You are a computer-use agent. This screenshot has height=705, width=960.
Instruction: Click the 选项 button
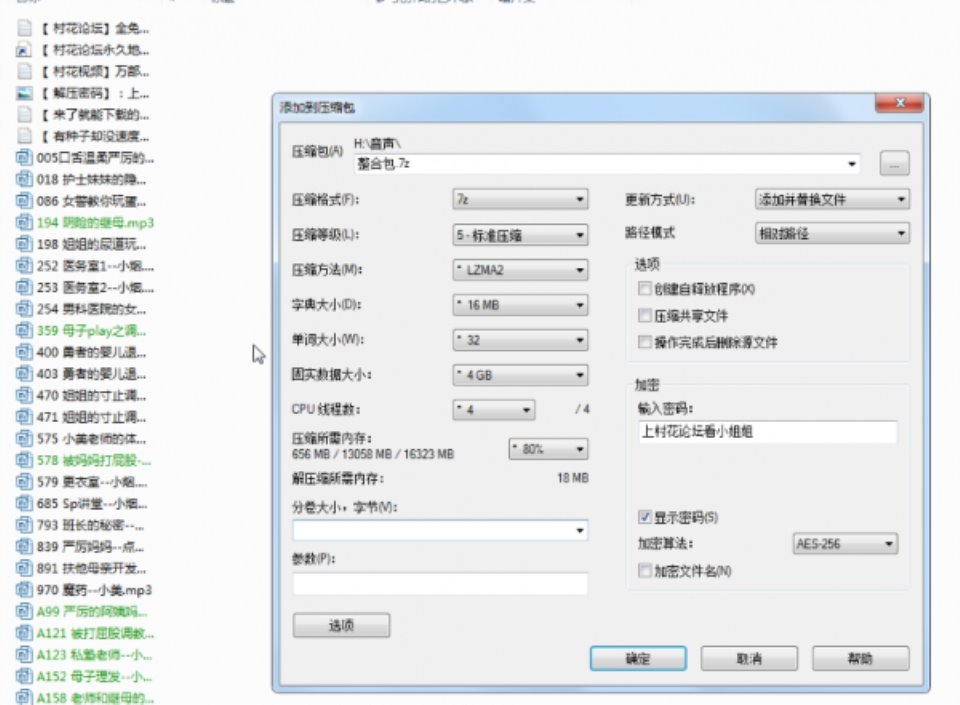click(341, 625)
